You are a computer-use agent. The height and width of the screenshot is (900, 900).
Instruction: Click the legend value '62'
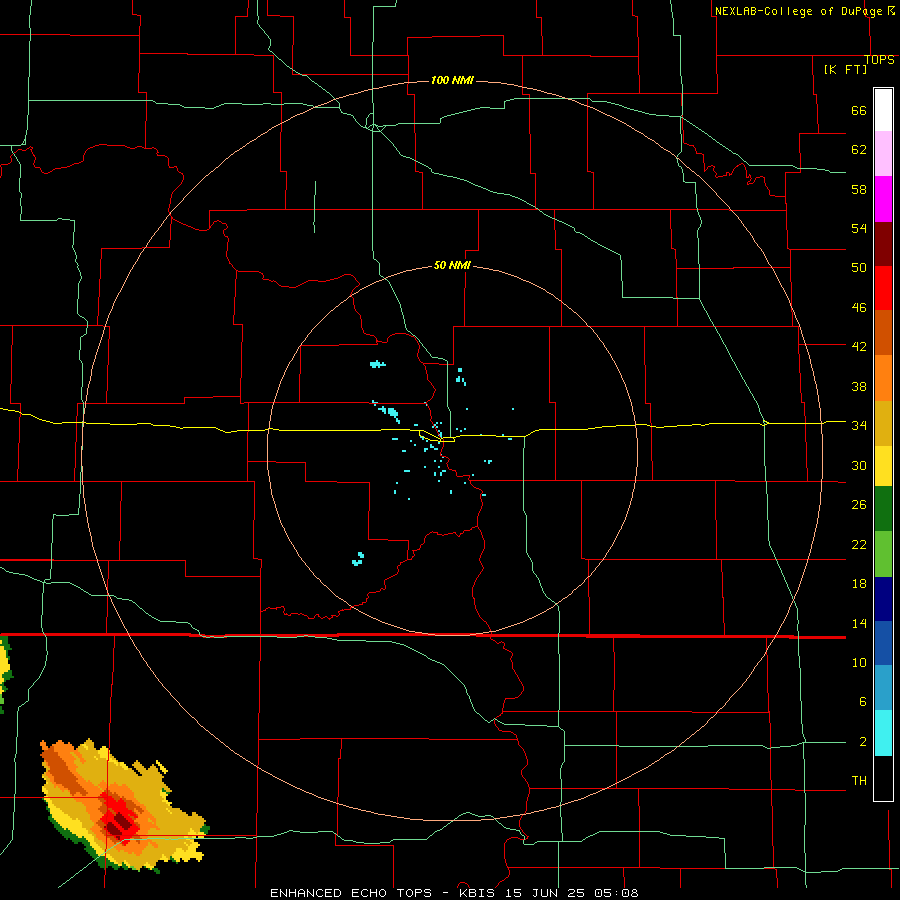[x=859, y=150]
